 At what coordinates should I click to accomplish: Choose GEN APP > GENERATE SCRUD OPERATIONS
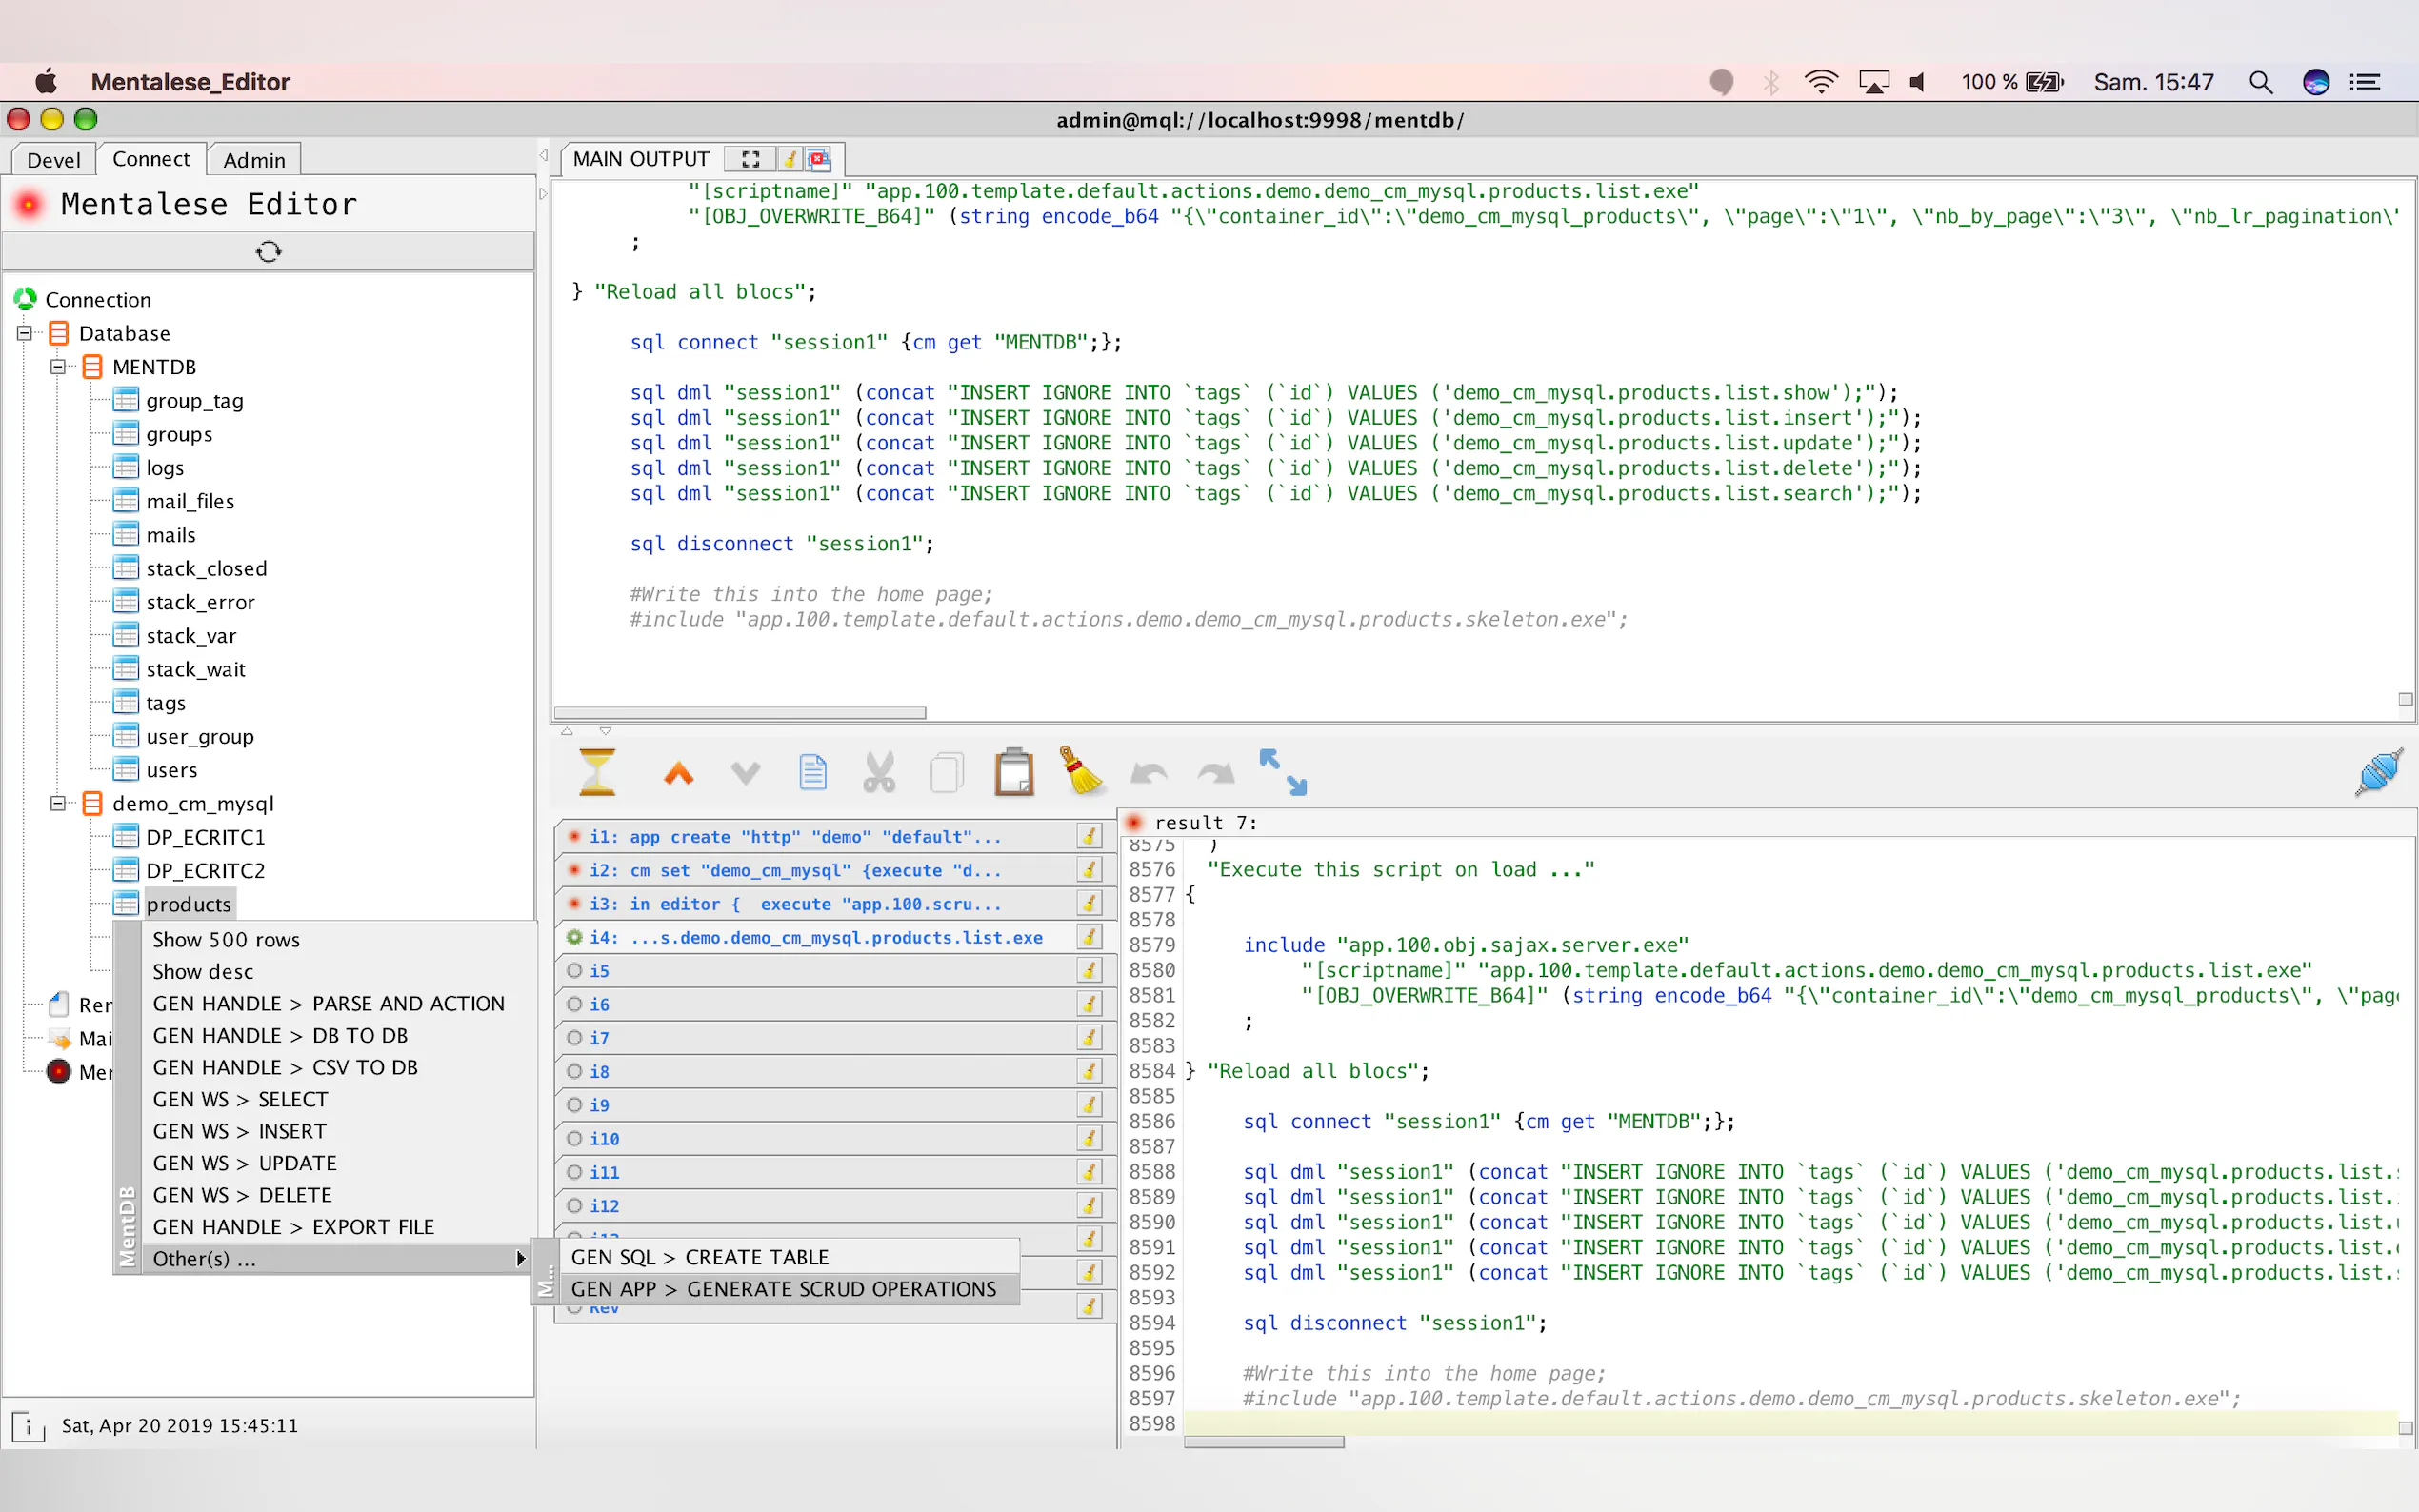783,1289
